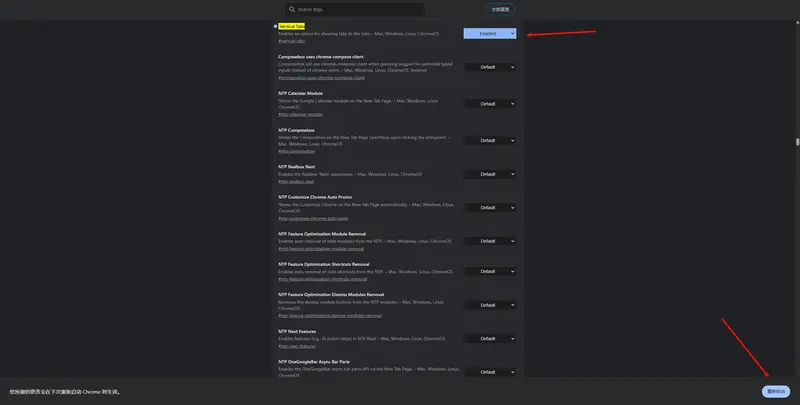Click the NTP Composebox flag title
The width and height of the screenshot is (800, 405).
coord(296,130)
